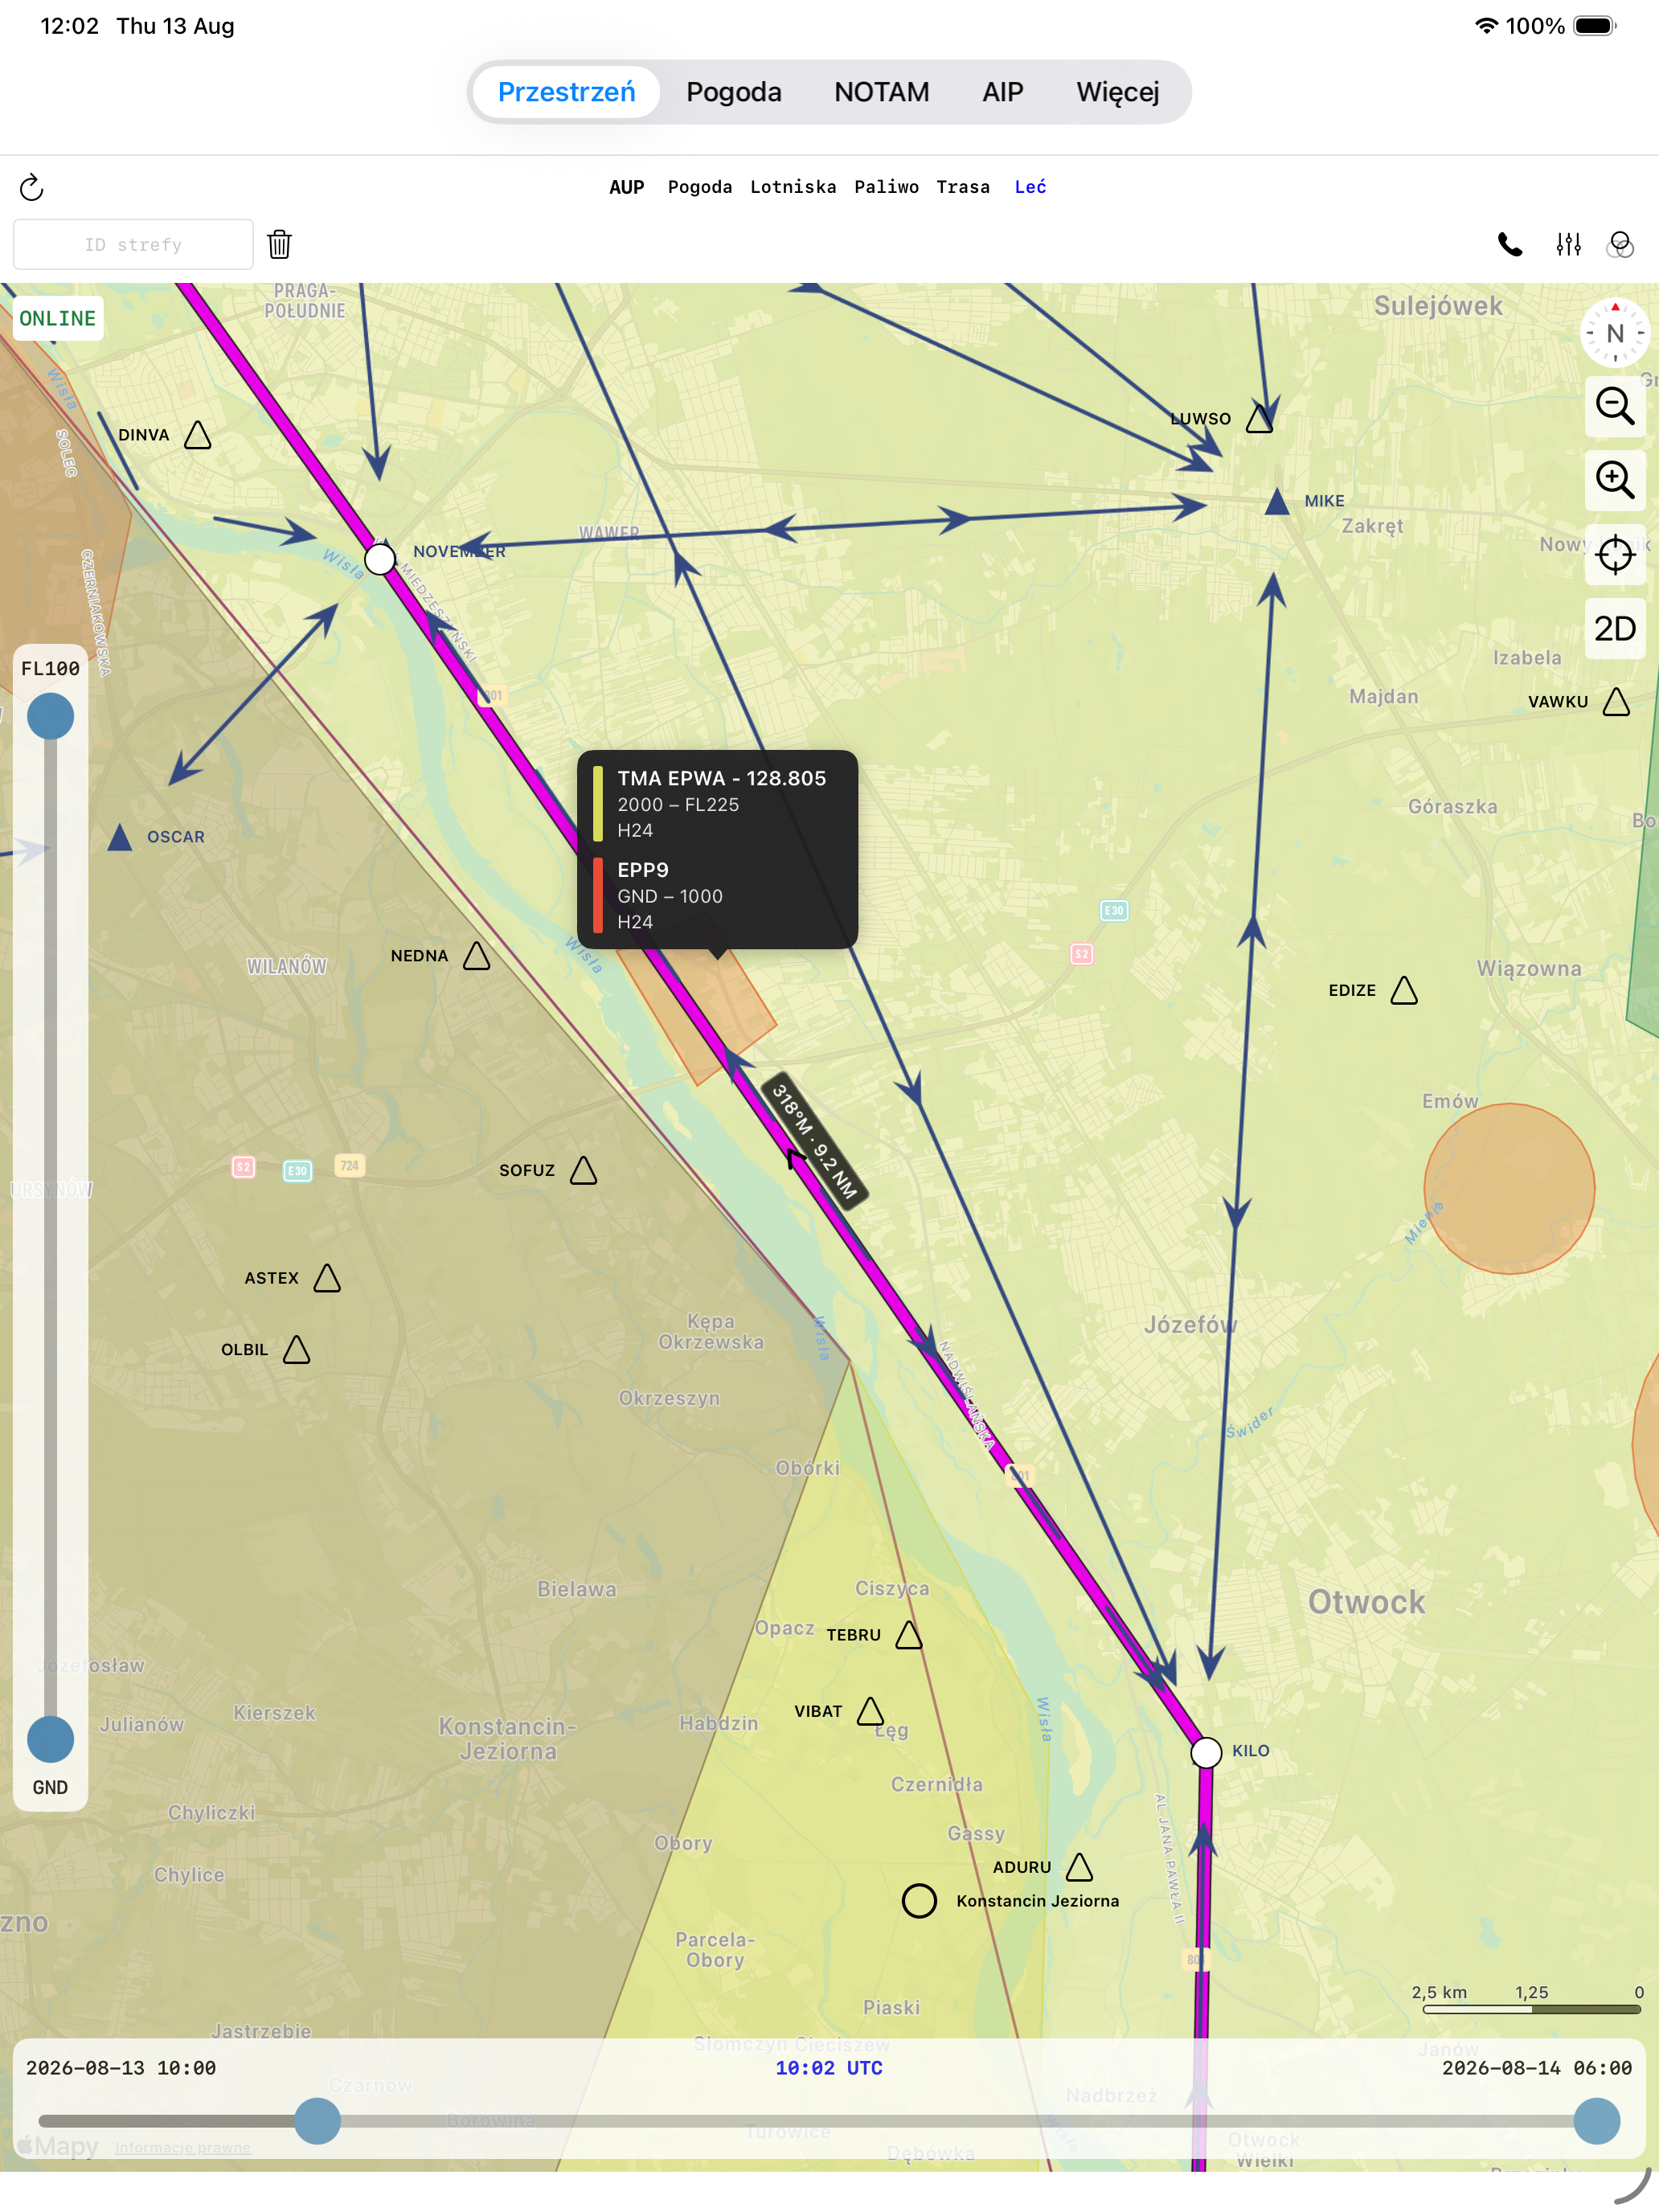Center map on current location
Viewport: 1659px width, 2212px height.
point(1615,554)
